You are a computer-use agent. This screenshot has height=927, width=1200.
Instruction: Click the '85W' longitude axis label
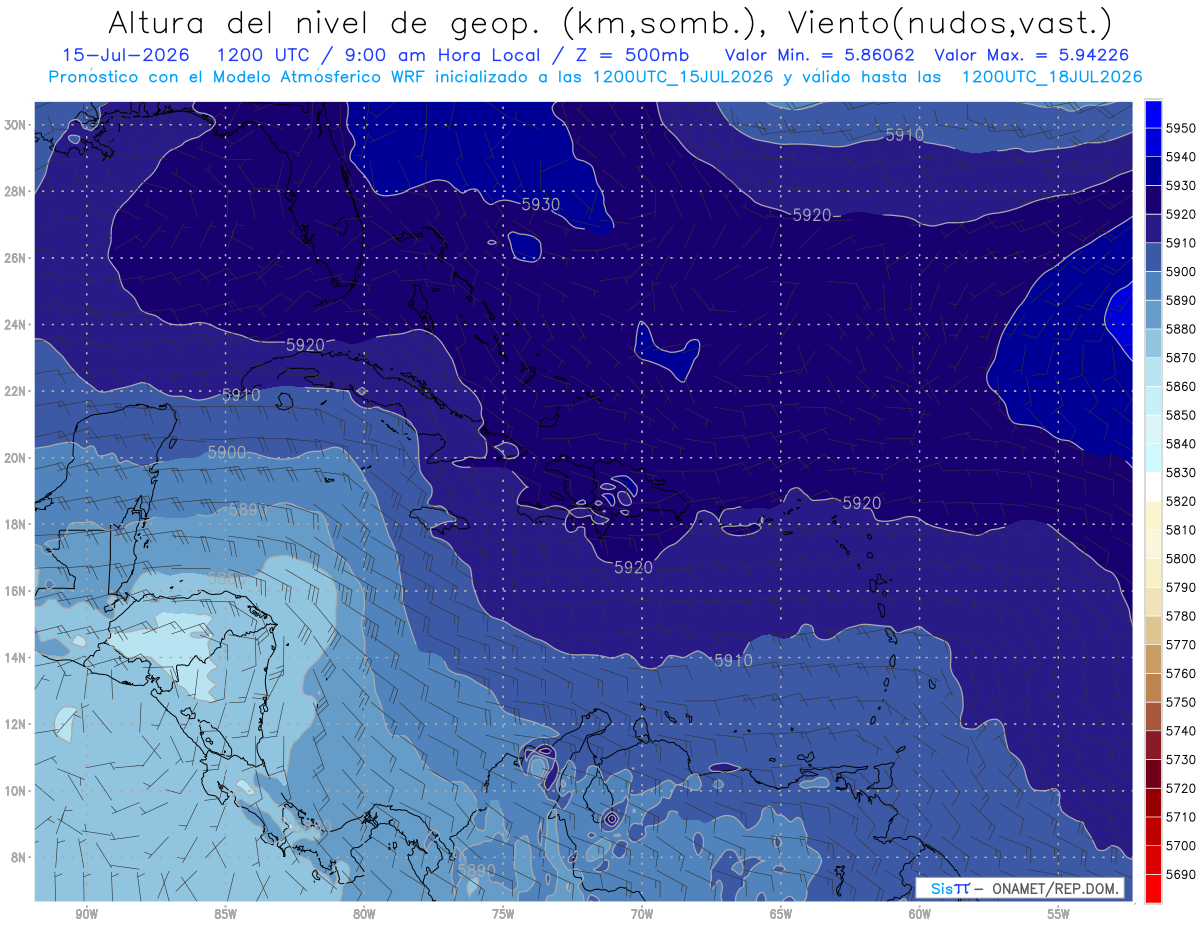tap(225, 914)
